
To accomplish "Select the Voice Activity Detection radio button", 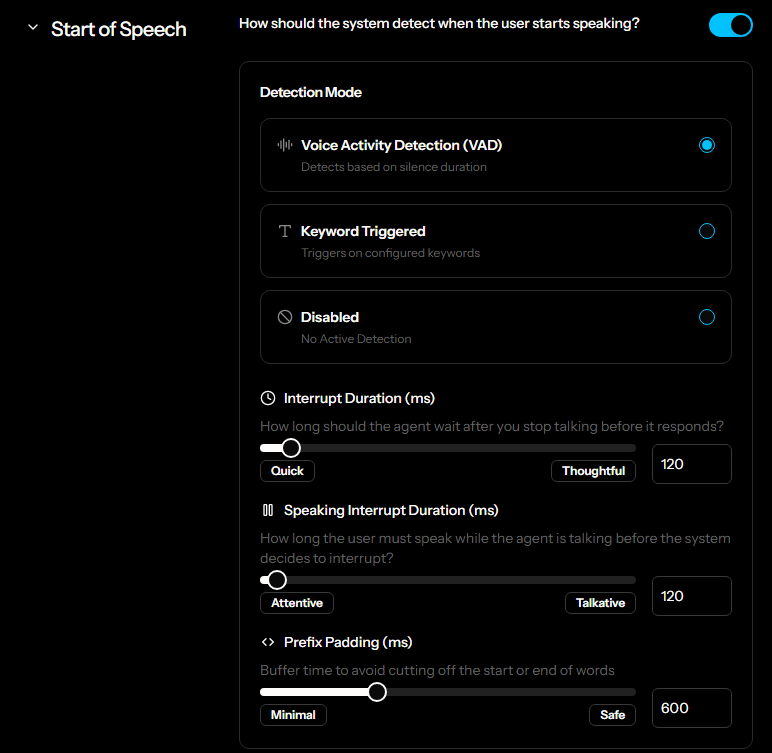I will click(707, 145).
